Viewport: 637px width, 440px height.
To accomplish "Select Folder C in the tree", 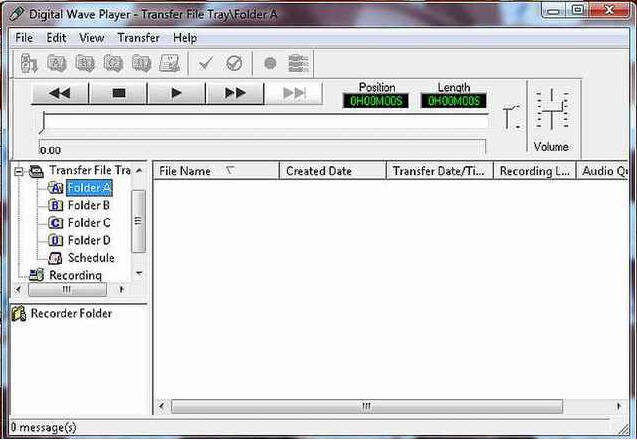I will tap(89, 223).
